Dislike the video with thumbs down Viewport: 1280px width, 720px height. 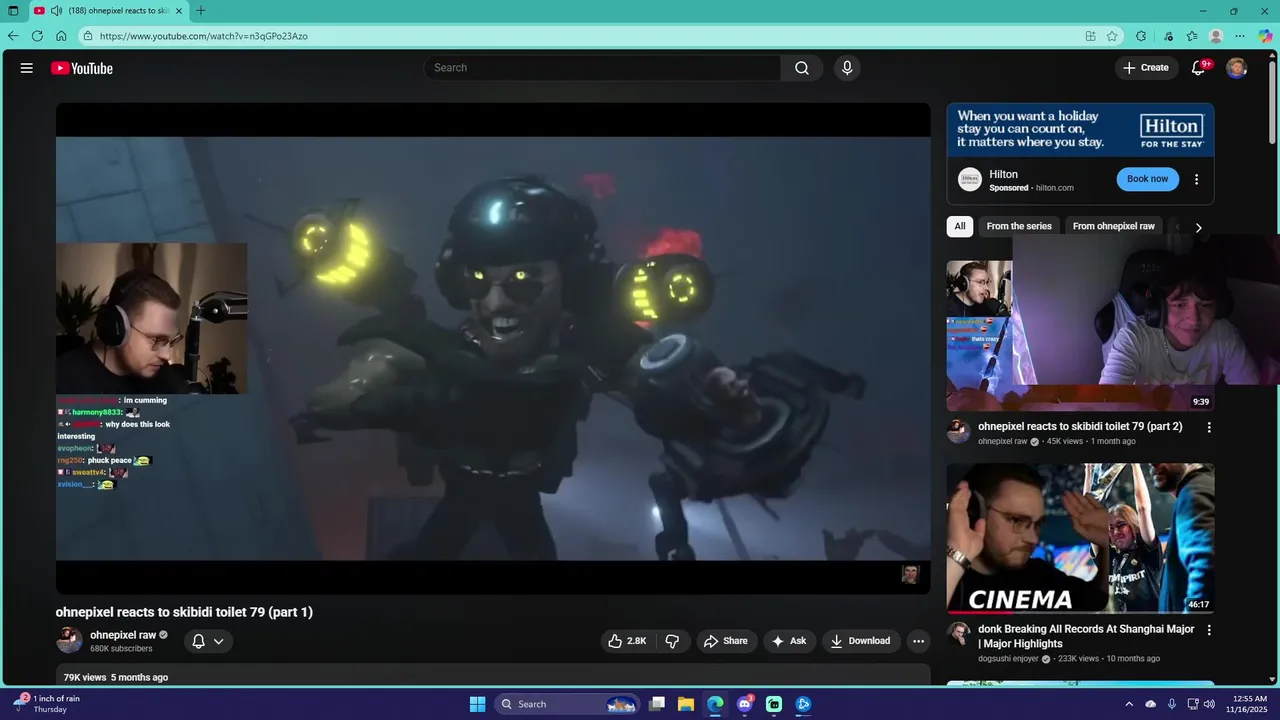(673, 641)
